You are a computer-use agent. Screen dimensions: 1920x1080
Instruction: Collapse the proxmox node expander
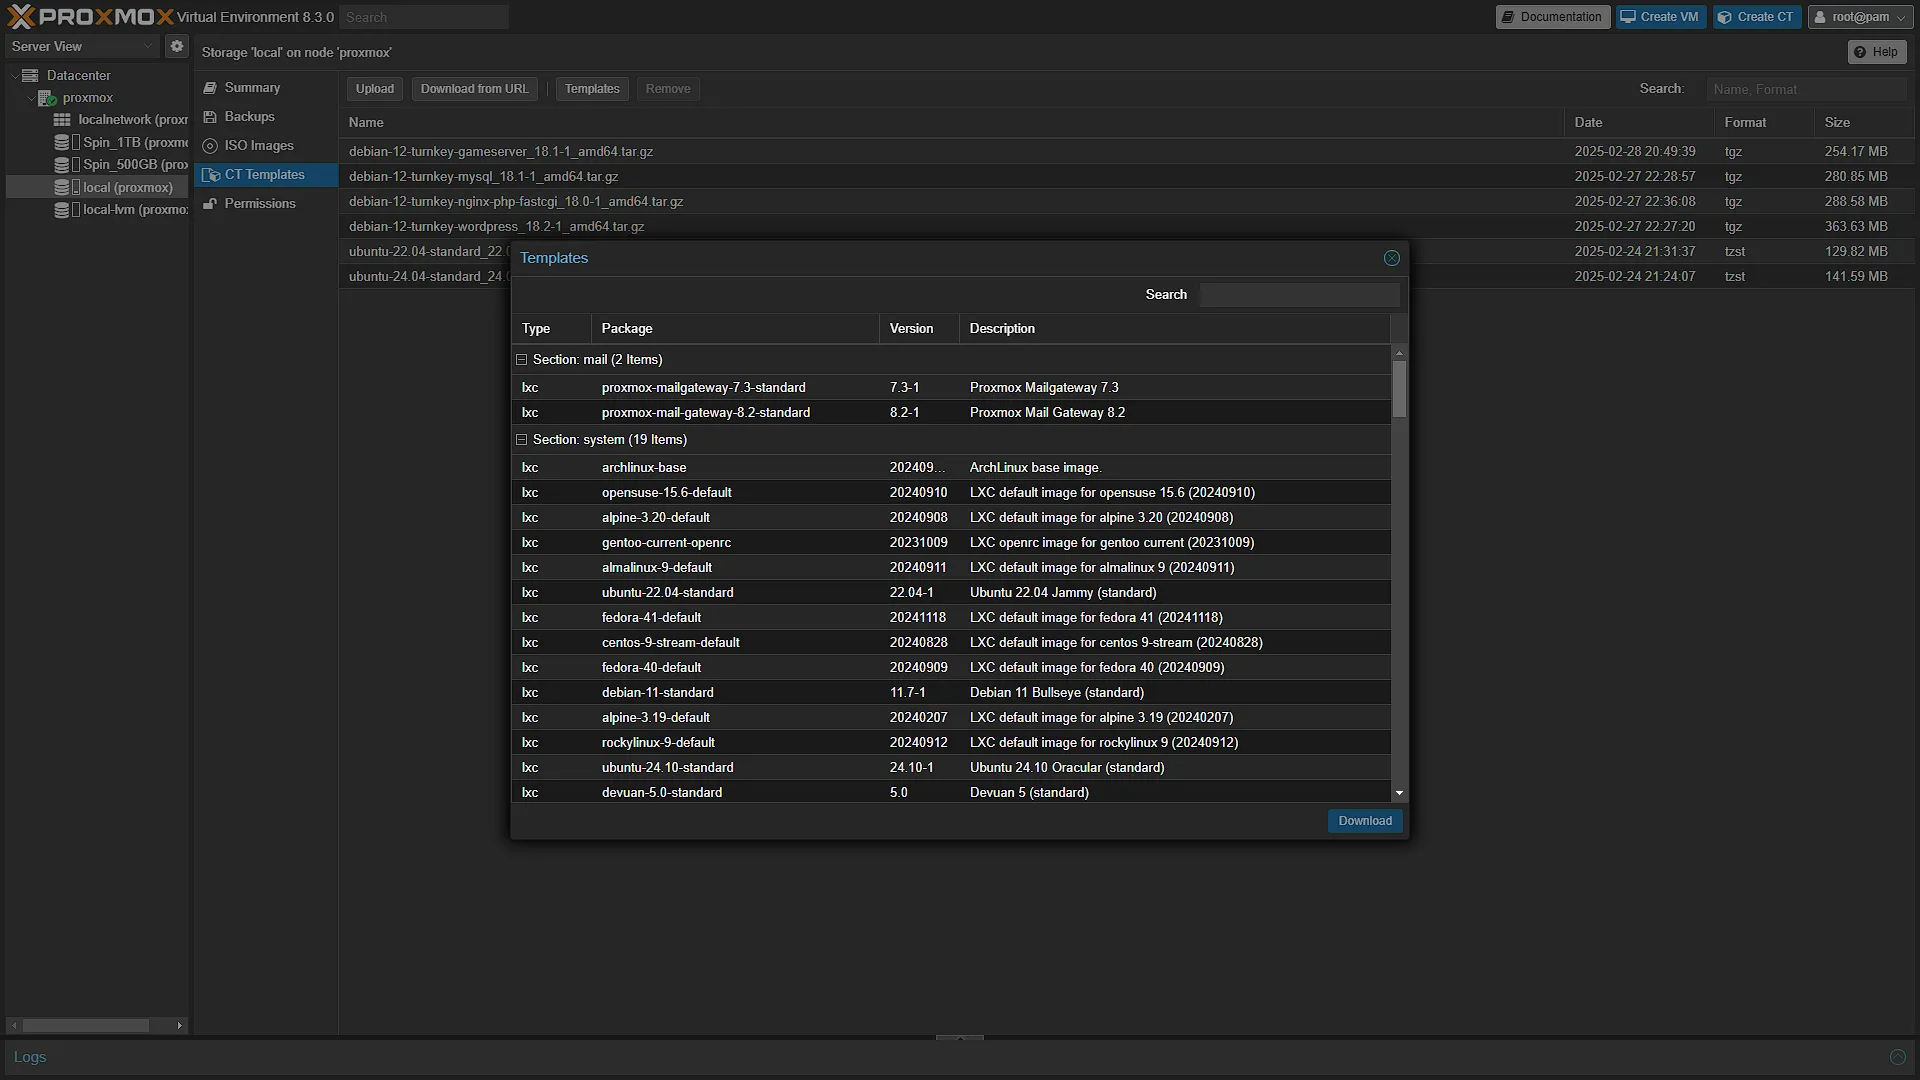tap(30, 97)
